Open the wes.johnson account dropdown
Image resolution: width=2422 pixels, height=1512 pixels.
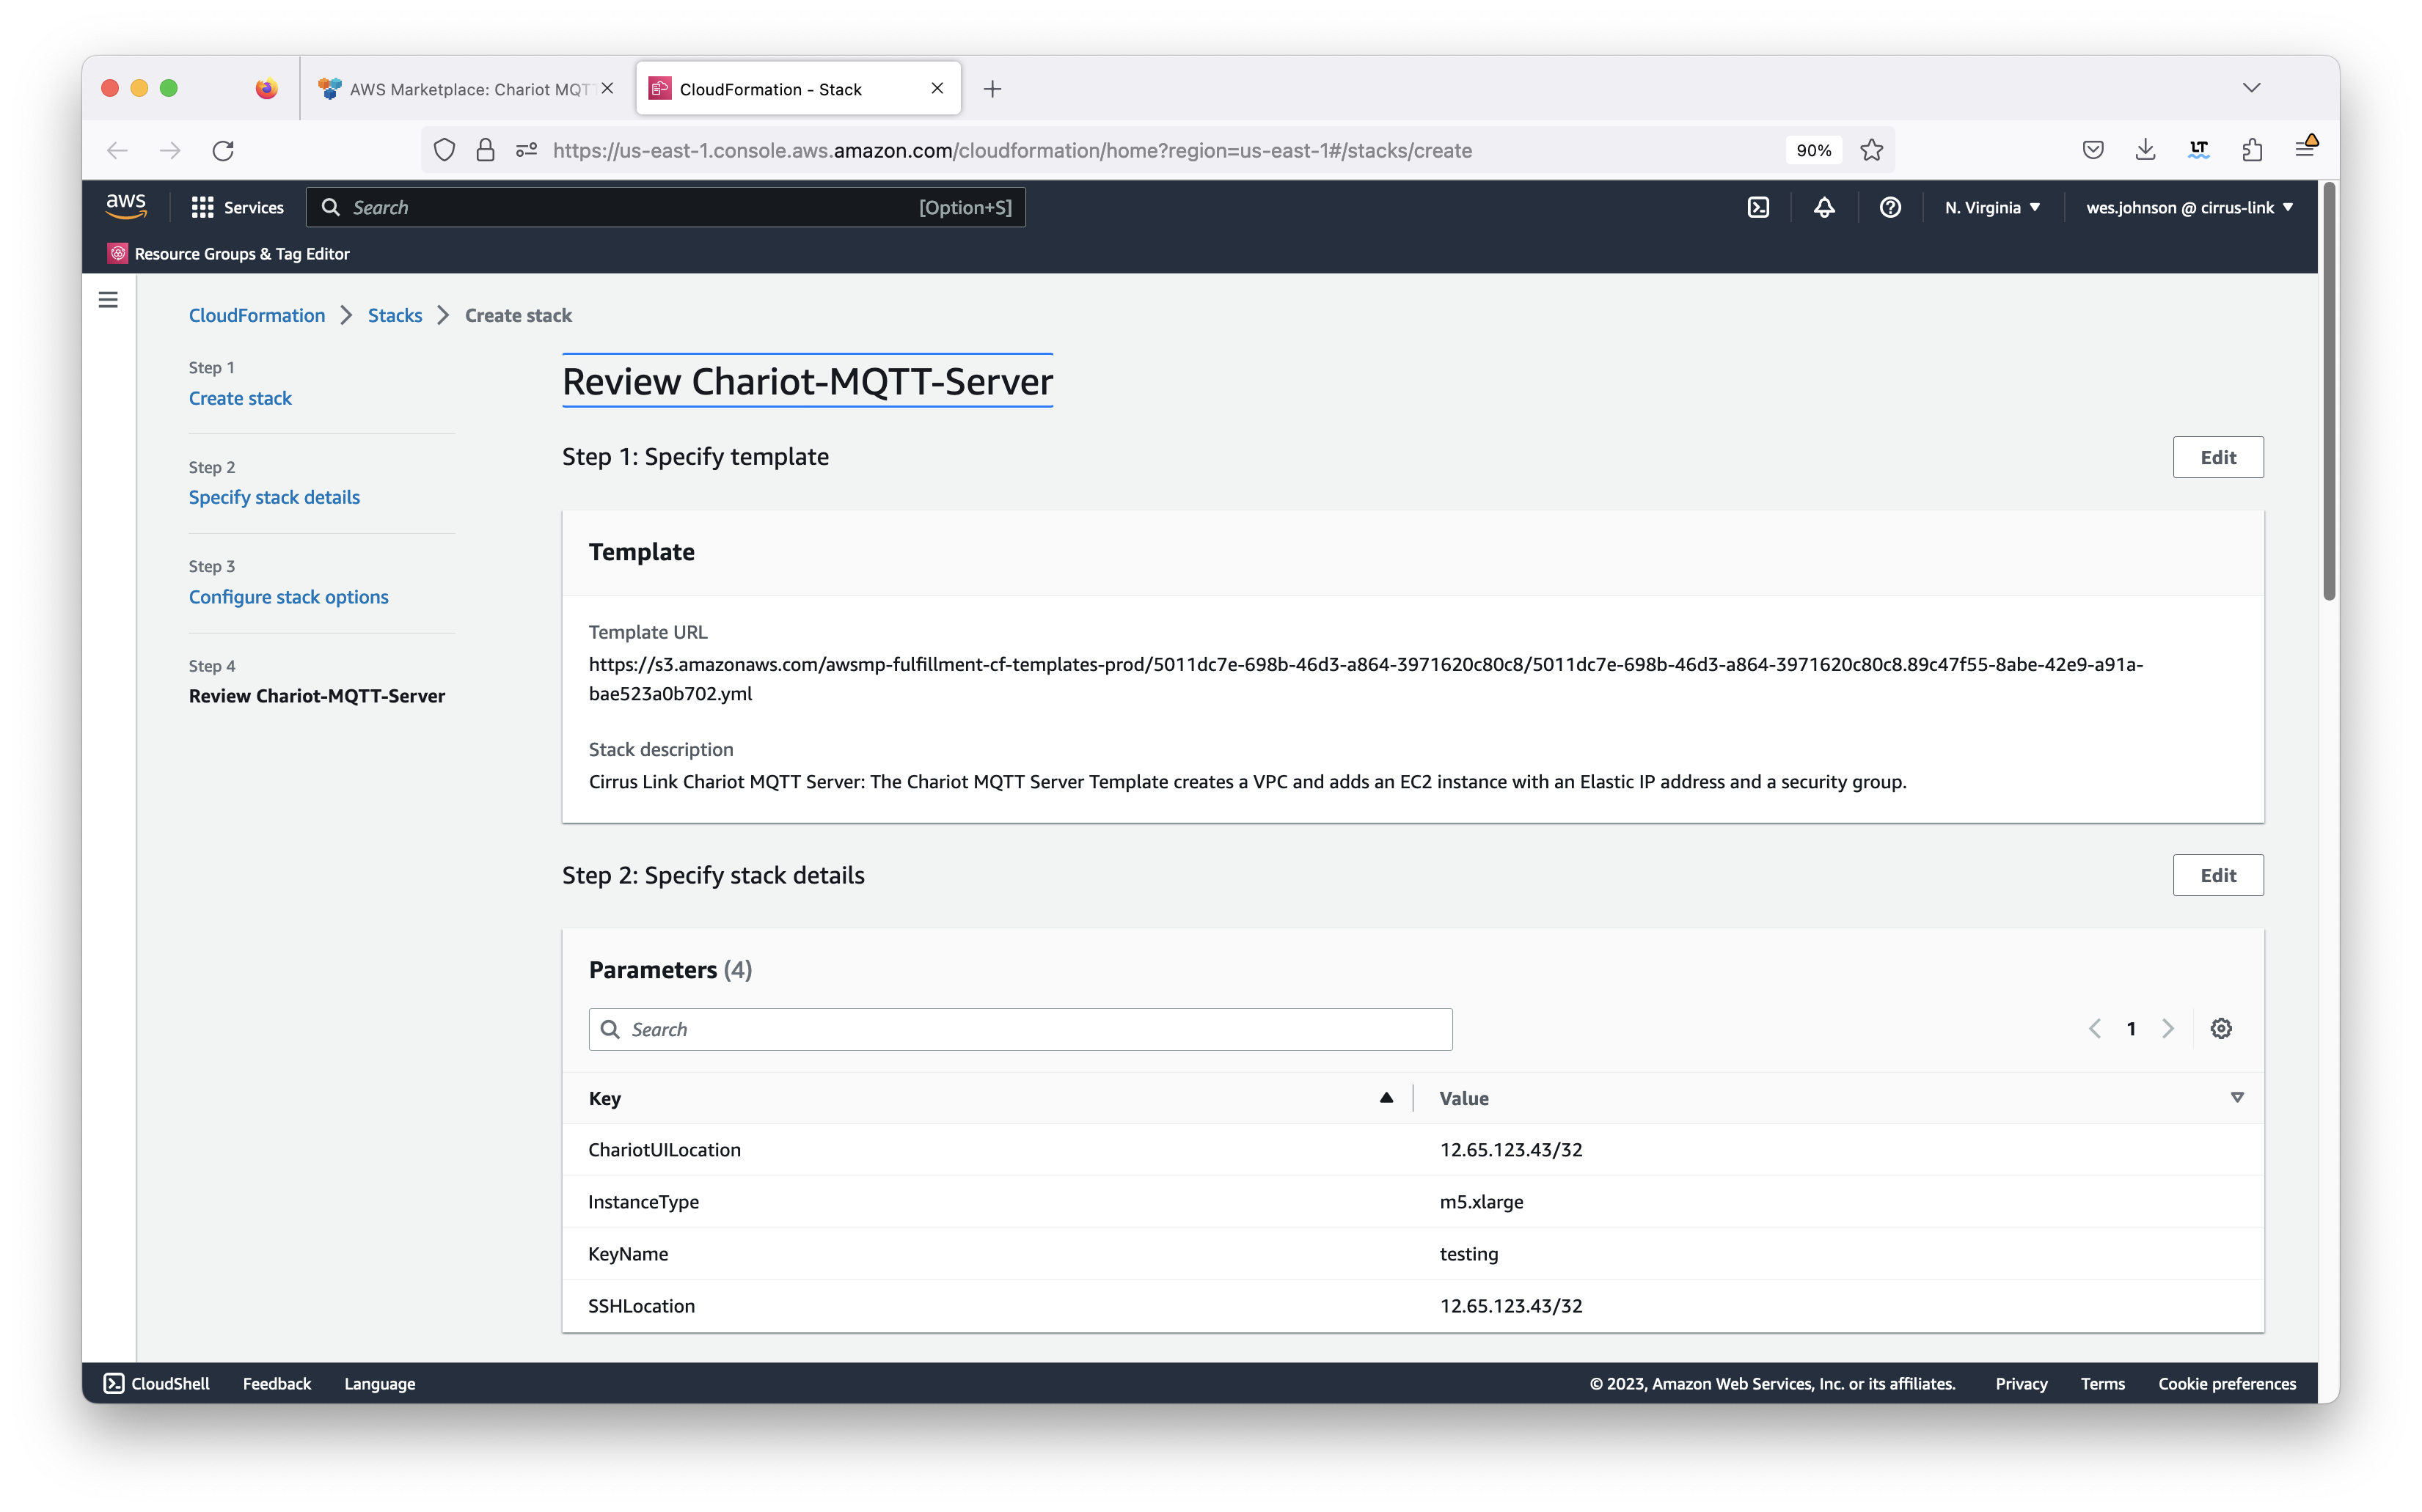click(2189, 207)
